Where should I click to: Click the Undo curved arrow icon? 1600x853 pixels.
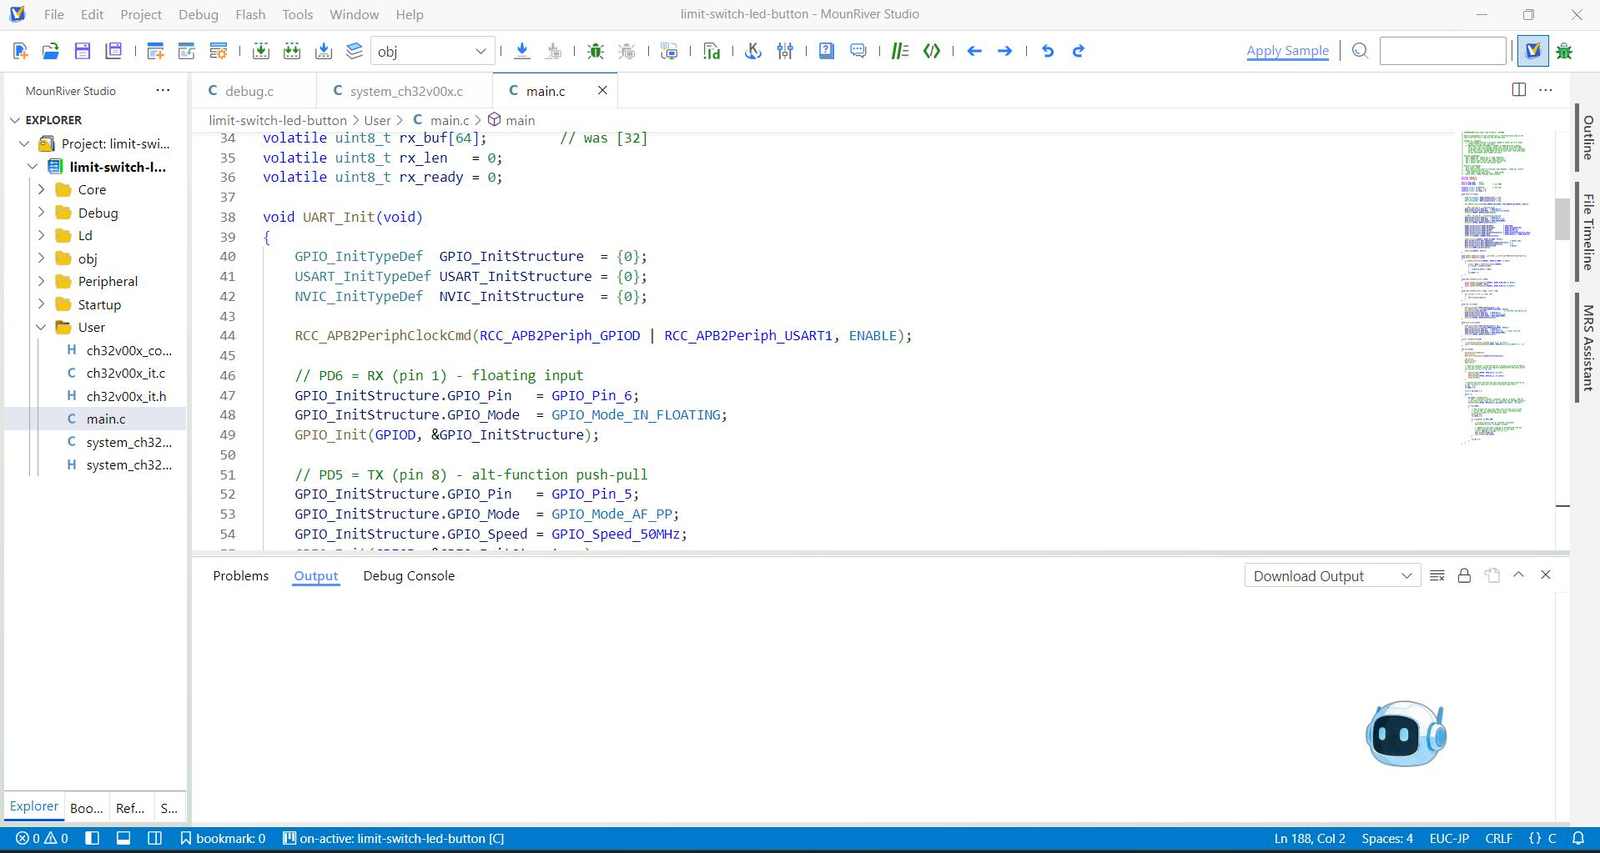coord(1048,51)
